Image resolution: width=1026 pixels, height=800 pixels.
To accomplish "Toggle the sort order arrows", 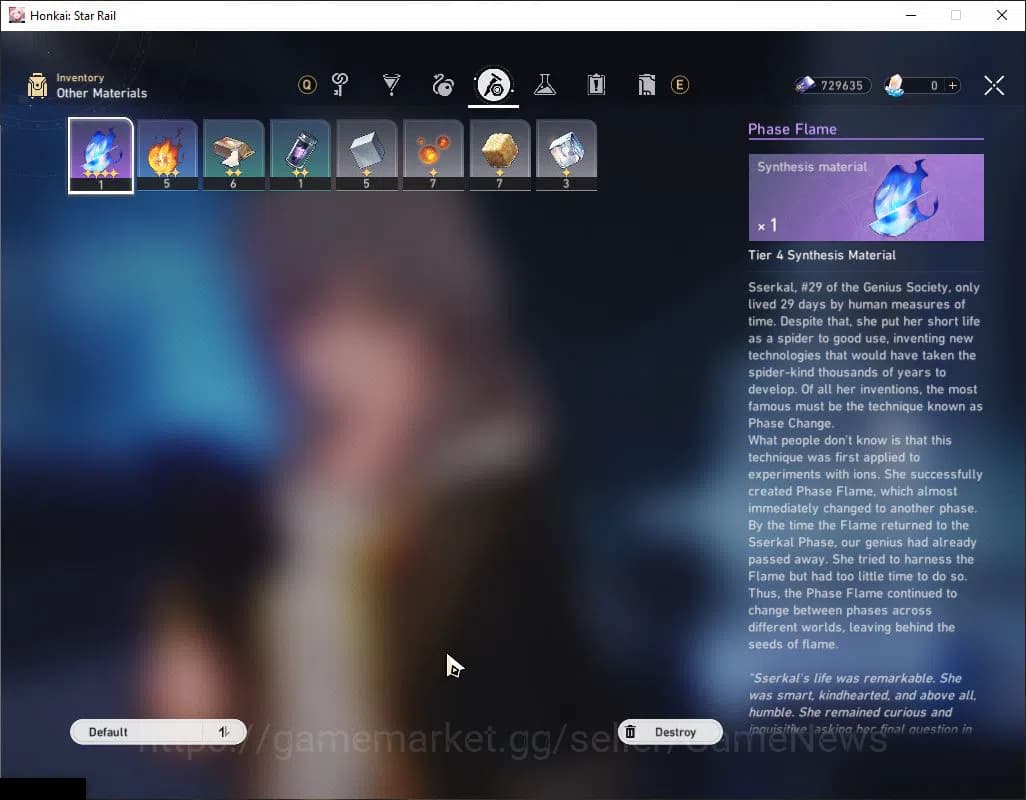I will point(224,732).
